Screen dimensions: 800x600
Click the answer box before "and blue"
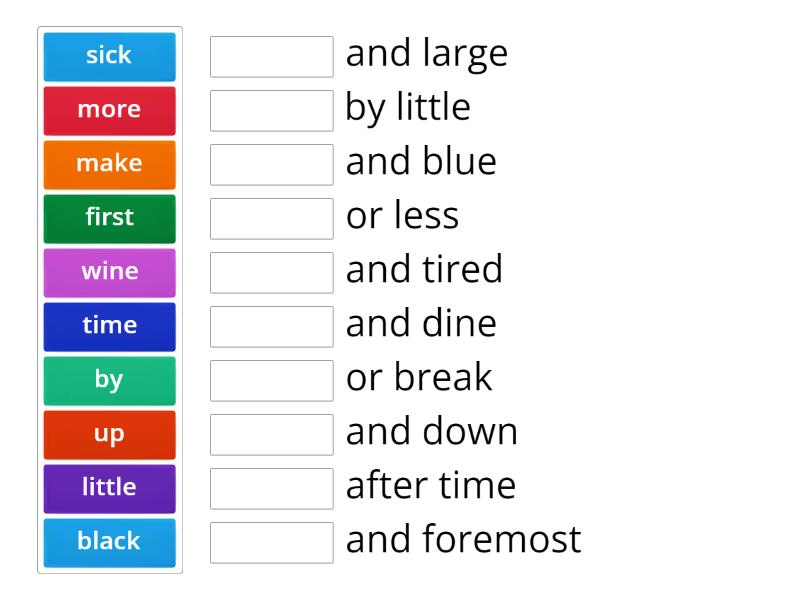(x=271, y=164)
